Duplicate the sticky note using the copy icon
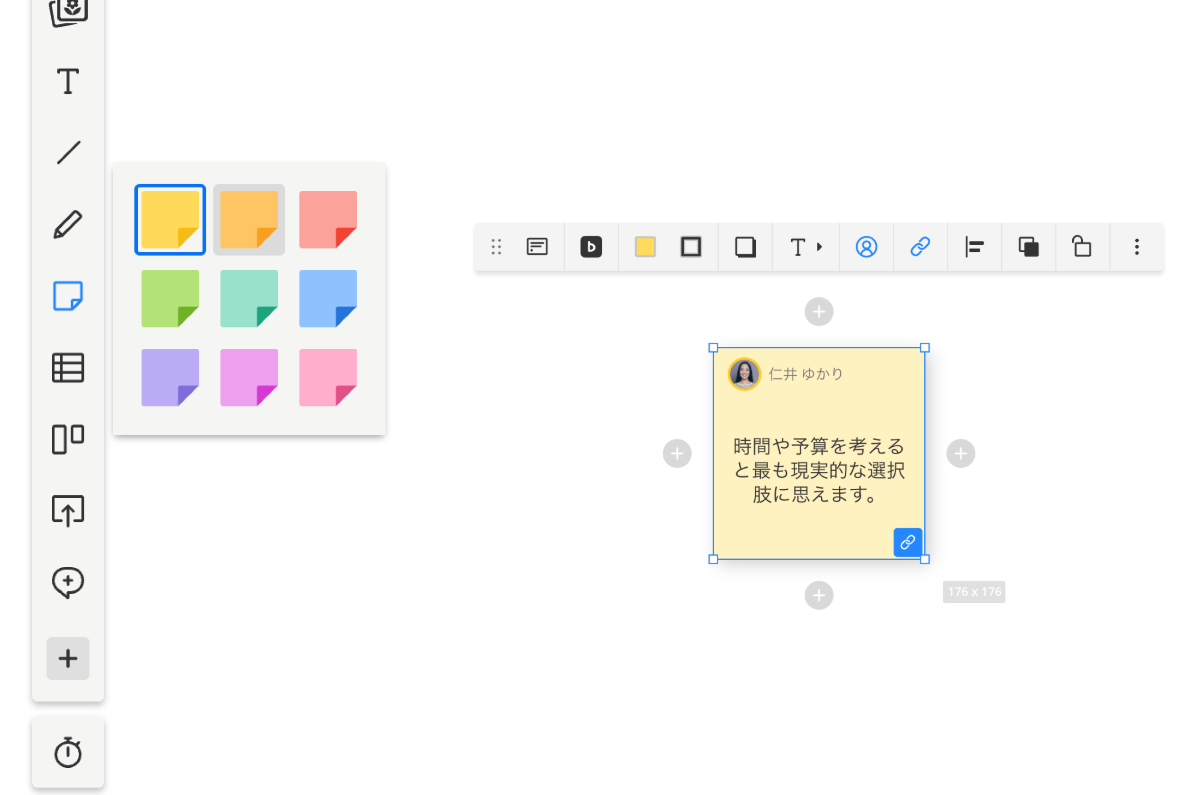1200x795 pixels. point(1028,246)
